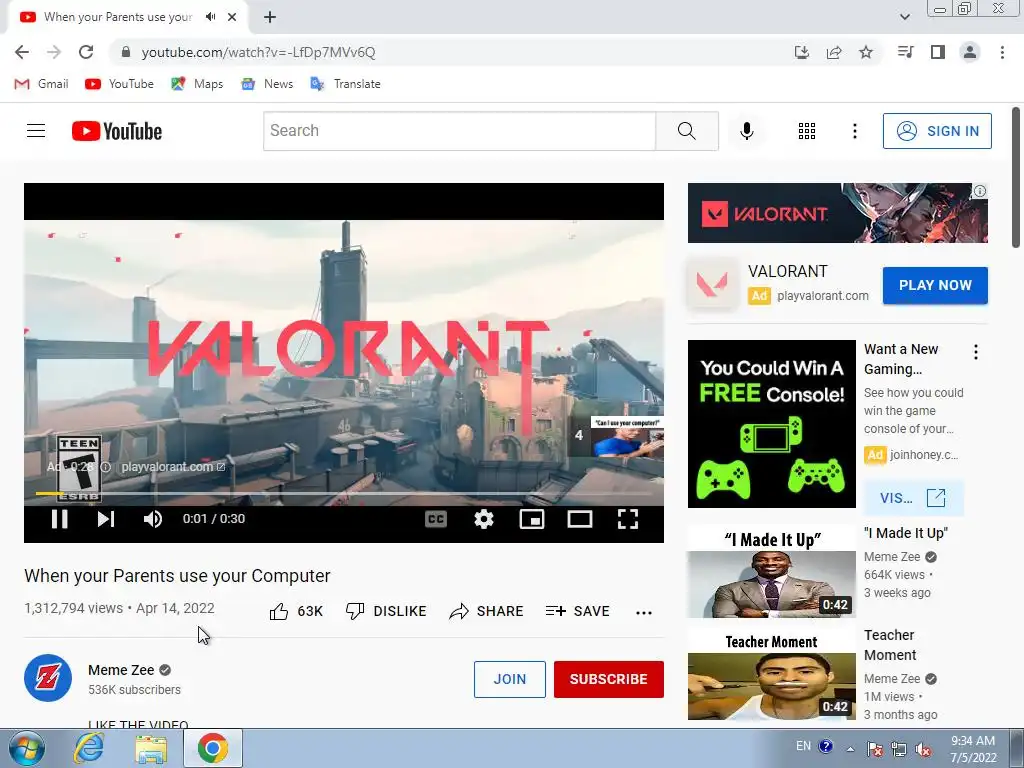
Task: Open Chrome profile avatar
Action: [970, 52]
